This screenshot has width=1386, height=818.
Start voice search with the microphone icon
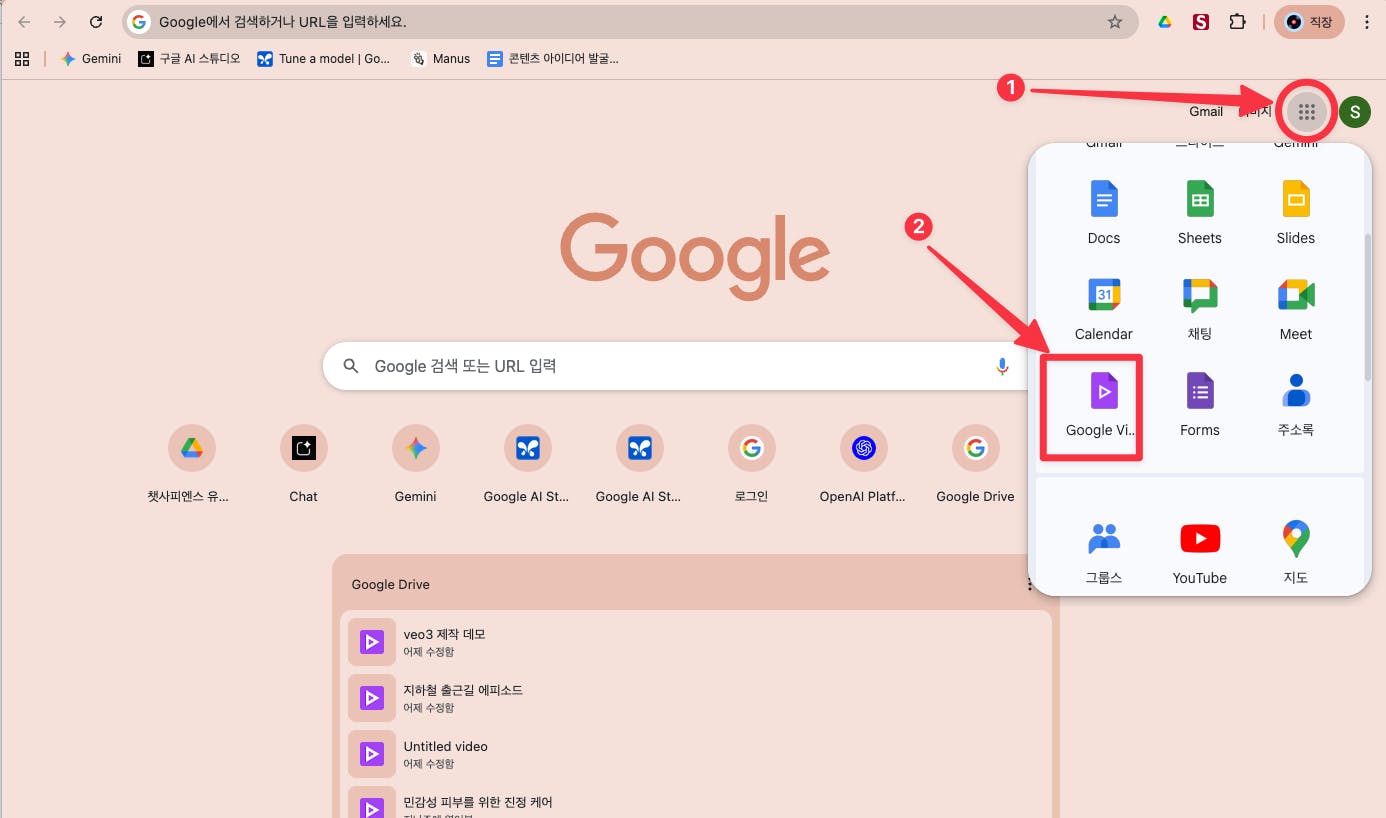(1002, 366)
